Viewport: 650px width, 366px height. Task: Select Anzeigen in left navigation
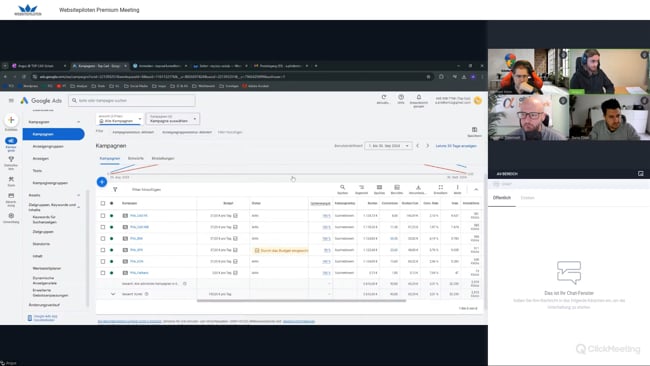point(41,158)
